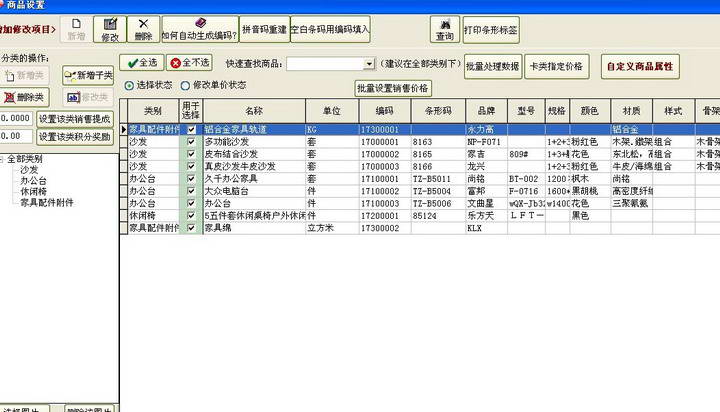The width and height of the screenshot is (720, 412).
Task: Click the 卡类指定价格 button
Action: (557, 67)
